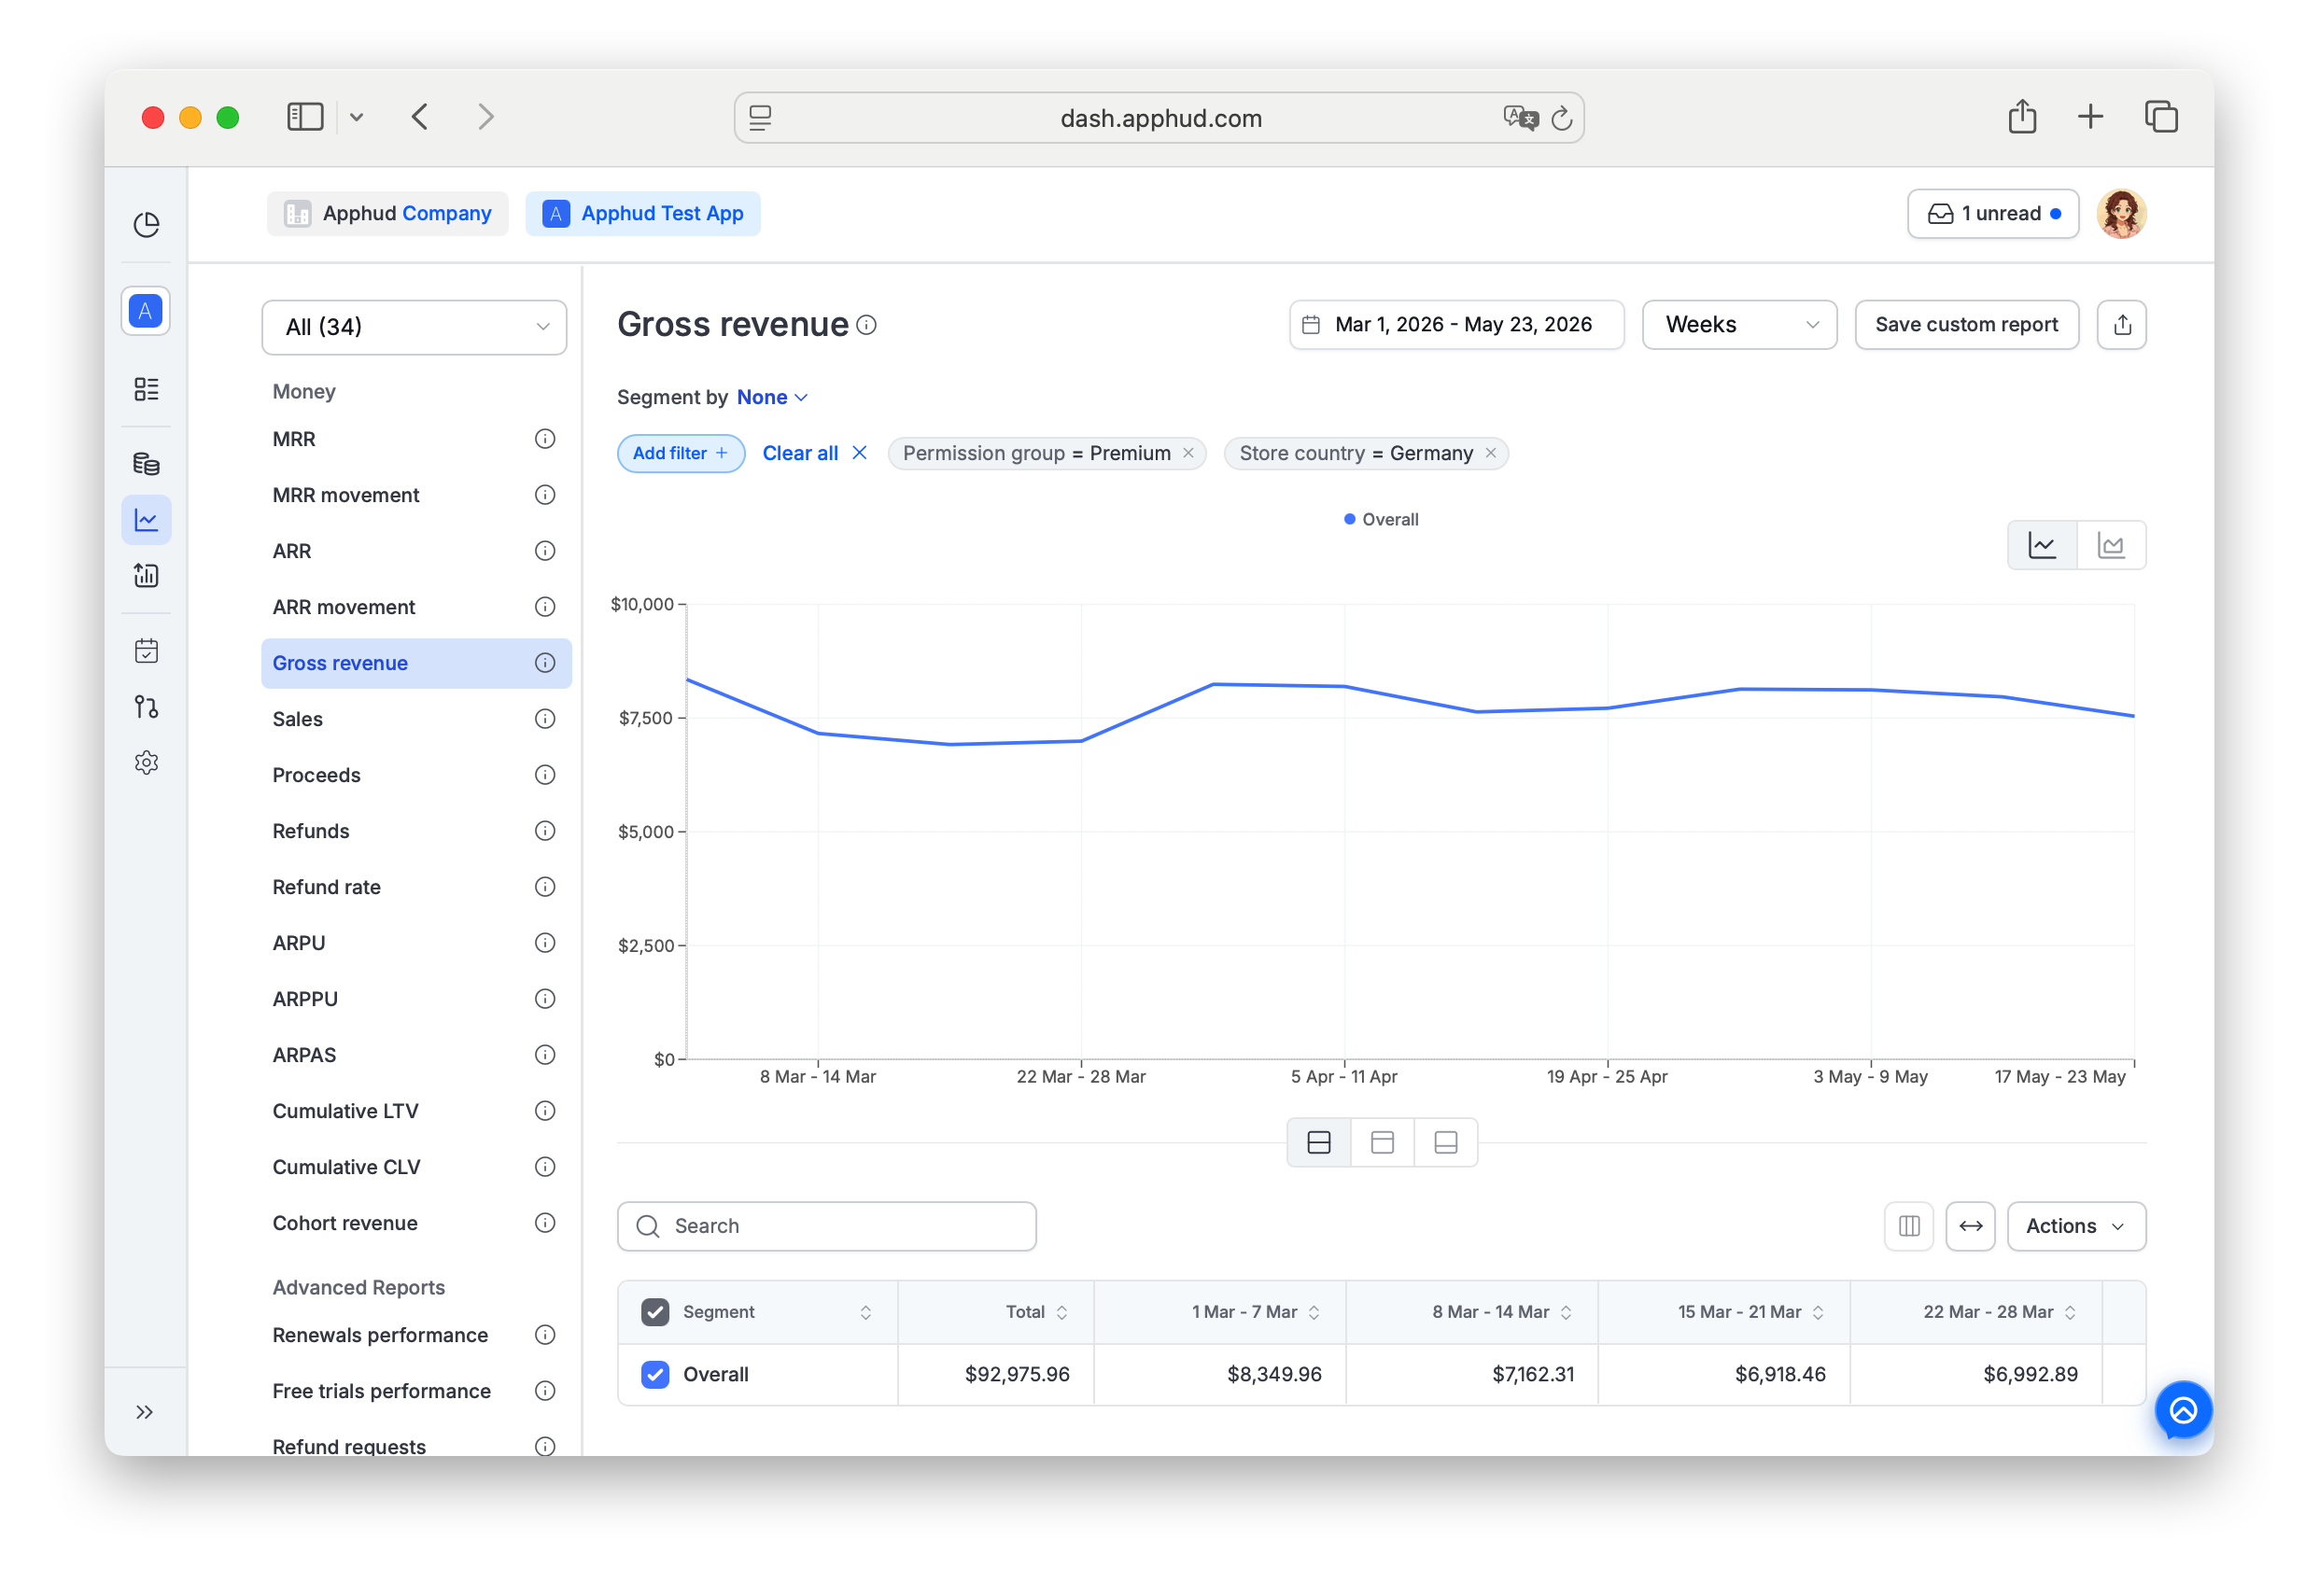Open the date range picker Mar 1 - May 23

1456,325
